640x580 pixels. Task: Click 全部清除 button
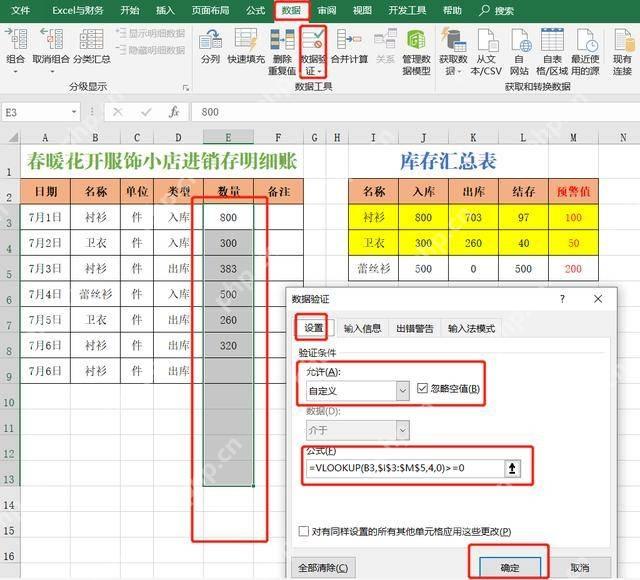click(323, 568)
